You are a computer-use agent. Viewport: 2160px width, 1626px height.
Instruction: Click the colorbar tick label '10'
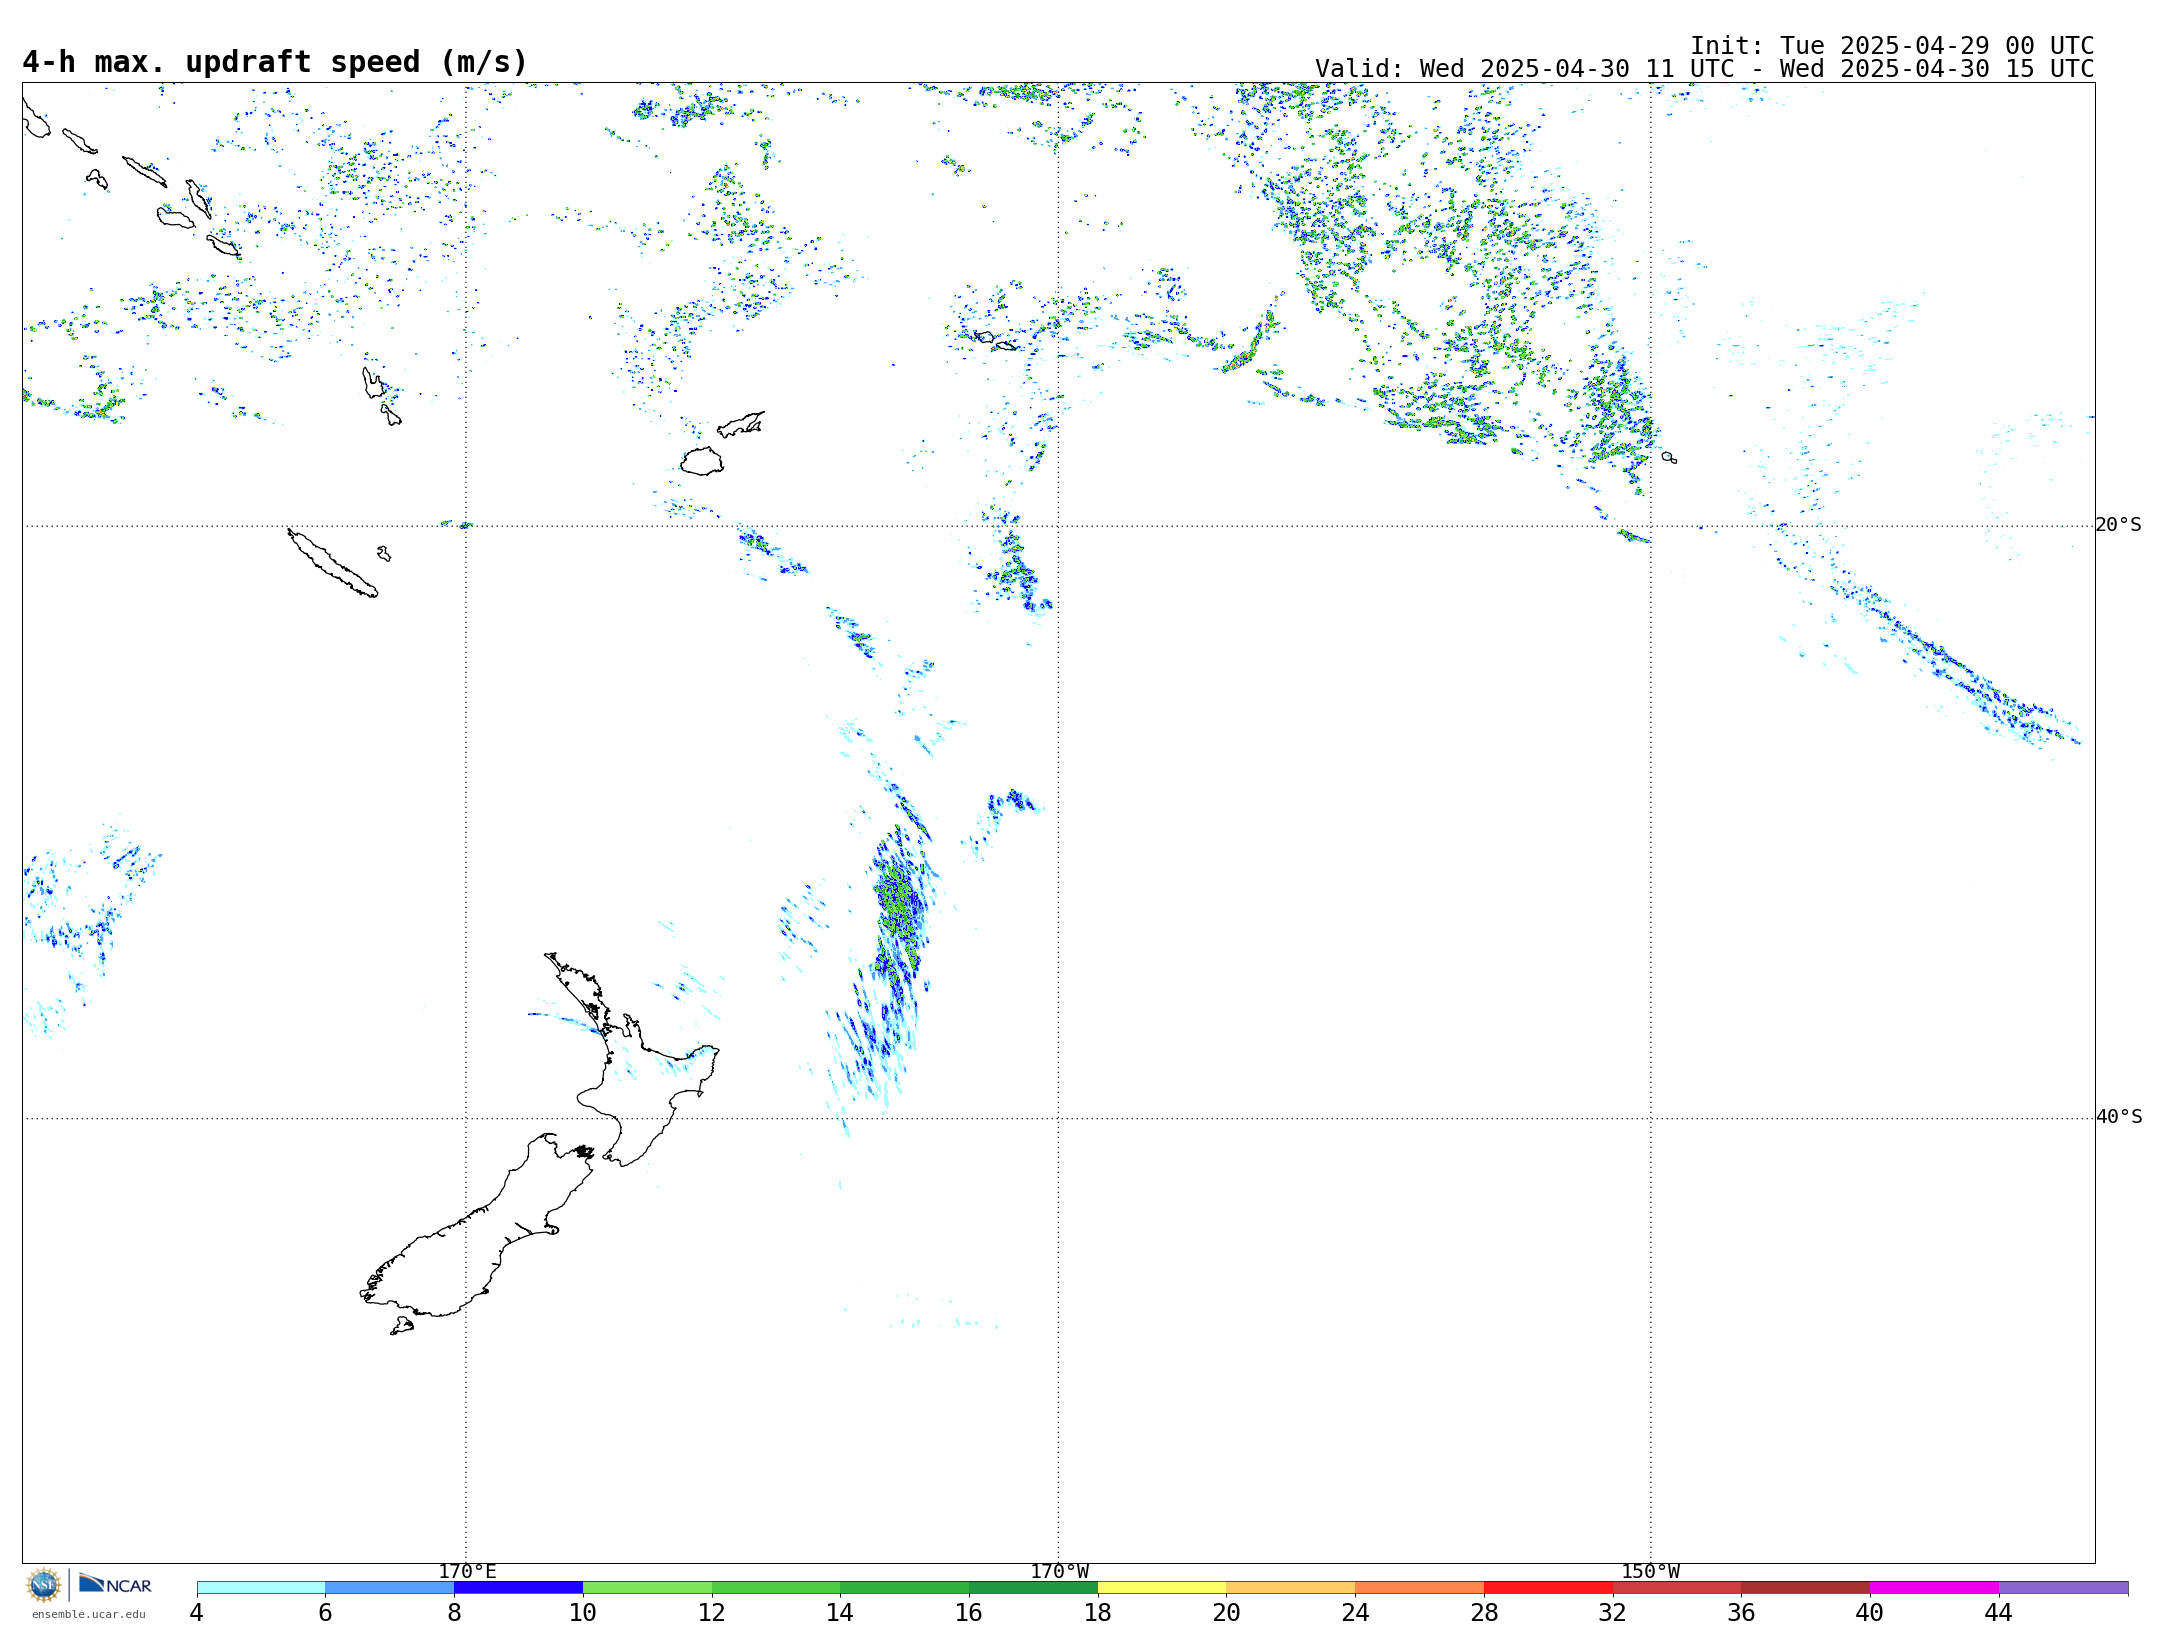click(x=583, y=1612)
